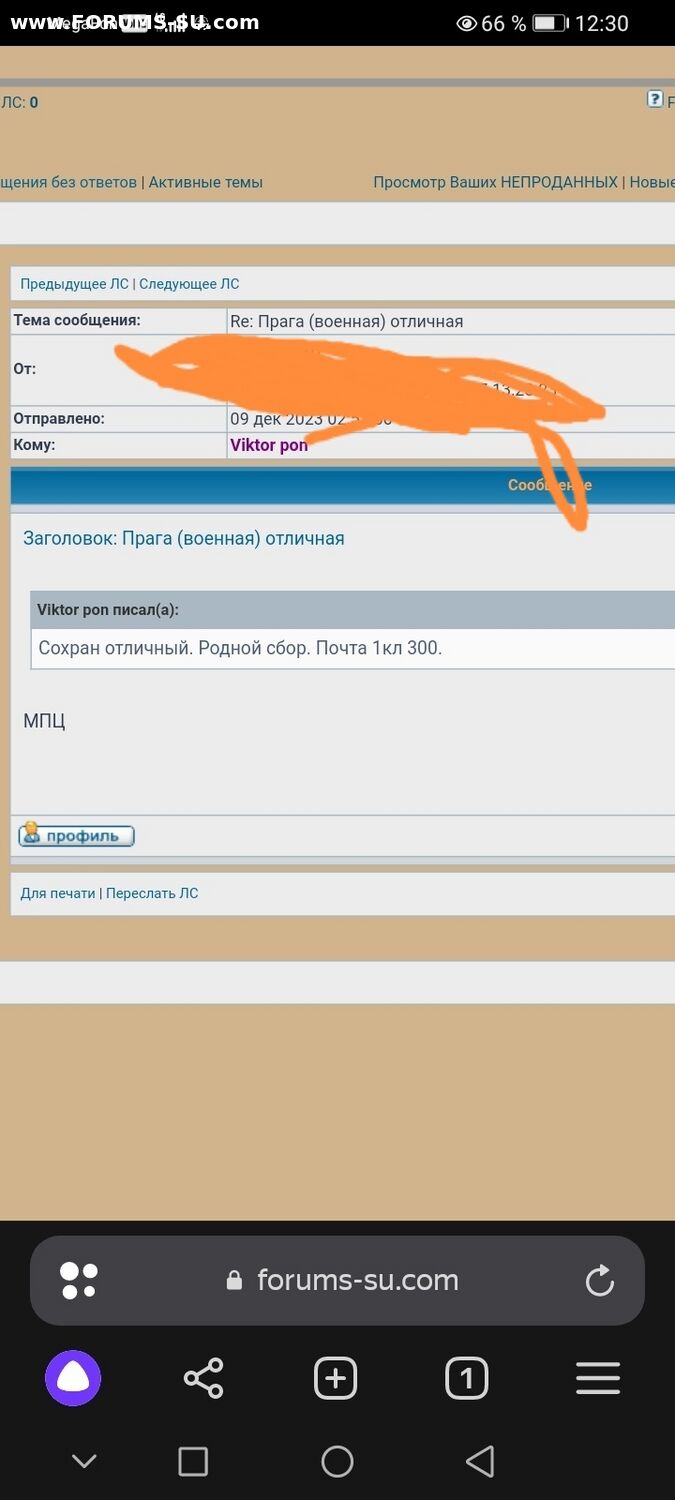Open the Активные темы link
The width and height of the screenshot is (675, 1500).
coord(206,182)
